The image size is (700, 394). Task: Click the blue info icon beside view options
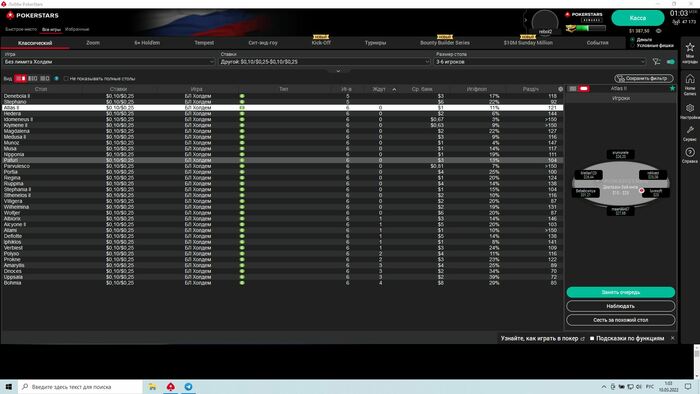click(56, 78)
